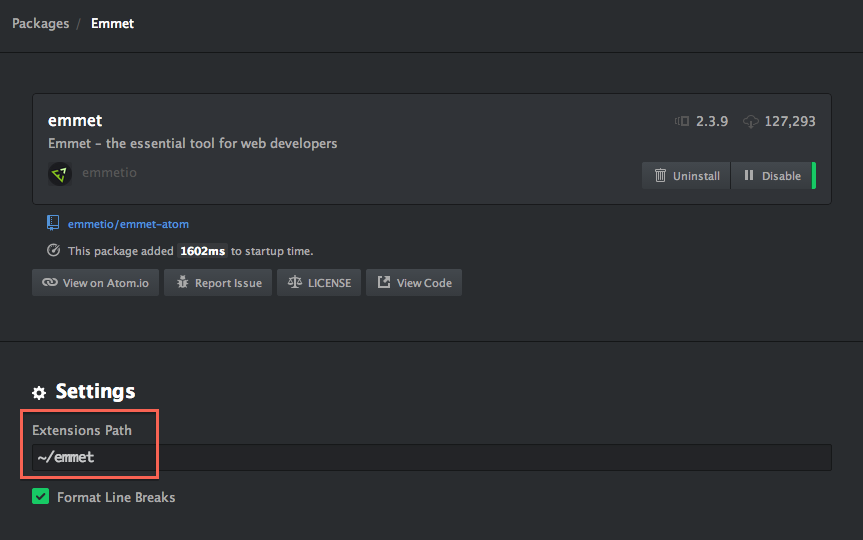The image size is (863, 540).
Task: Click the Settings section heading
Action: click(95, 391)
